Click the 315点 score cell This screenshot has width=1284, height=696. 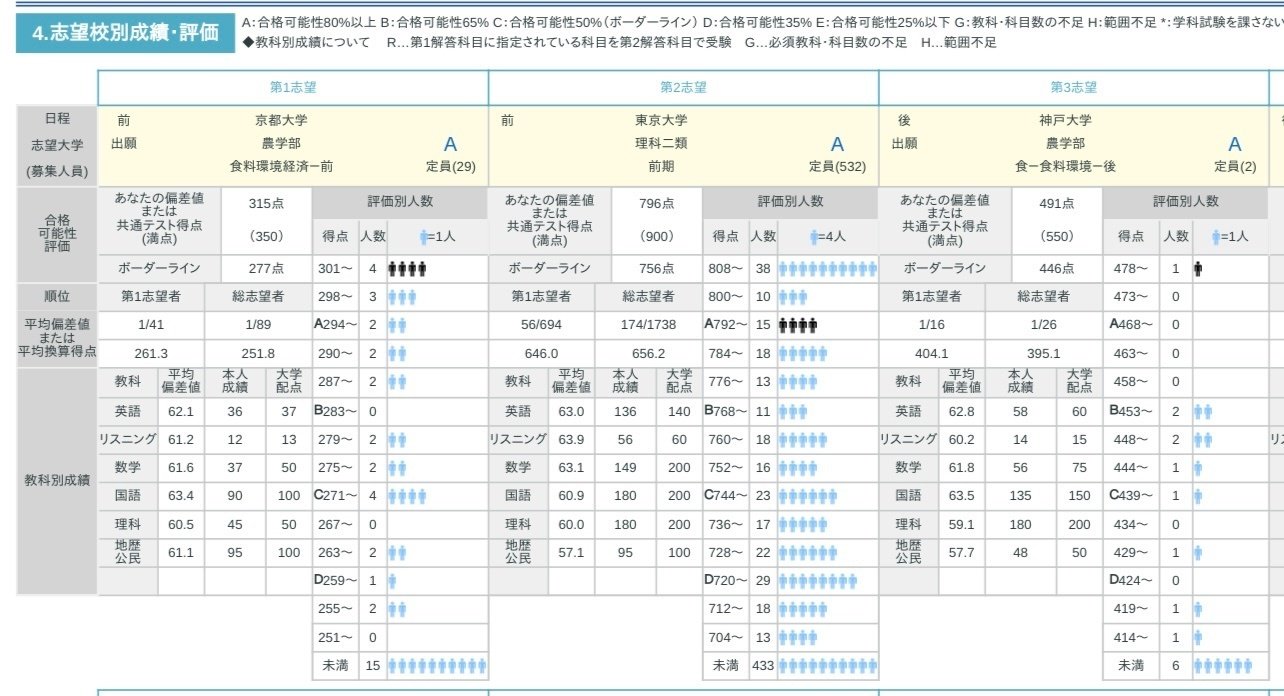click(x=266, y=203)
